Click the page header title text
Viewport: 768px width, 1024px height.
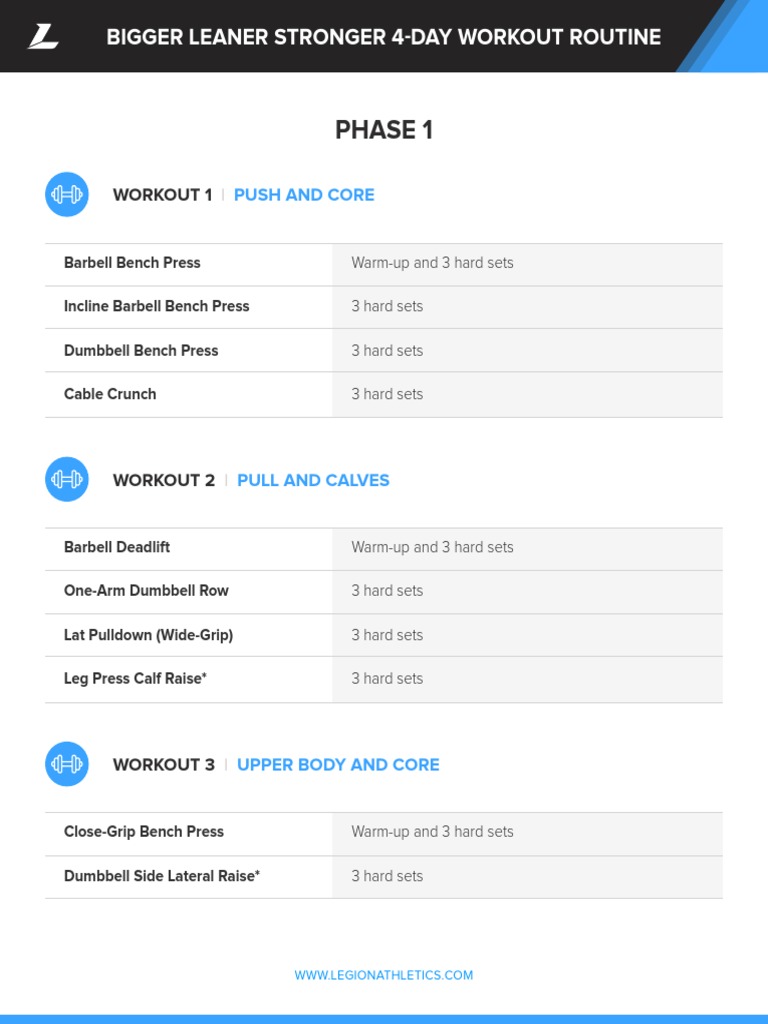[x=383, y=37]
